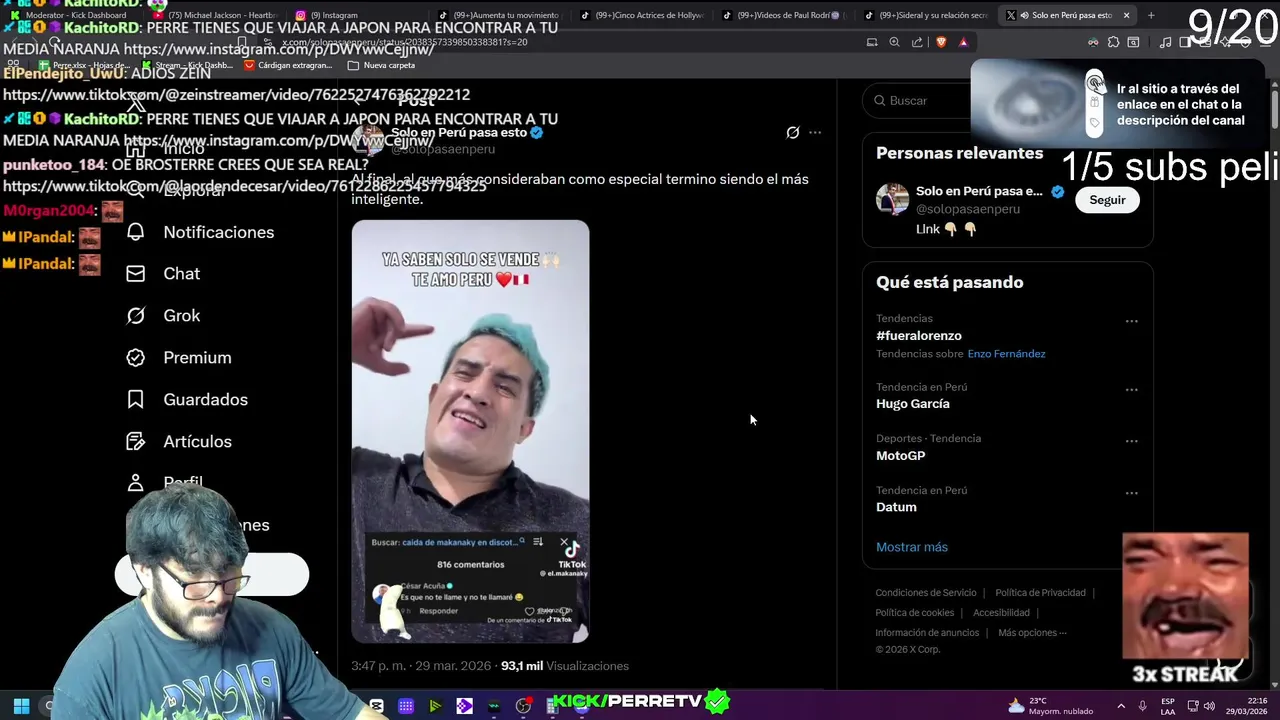Screen dimensions: 1280x720
Task: Open the Windows Start menu
Action: [21, 706]
